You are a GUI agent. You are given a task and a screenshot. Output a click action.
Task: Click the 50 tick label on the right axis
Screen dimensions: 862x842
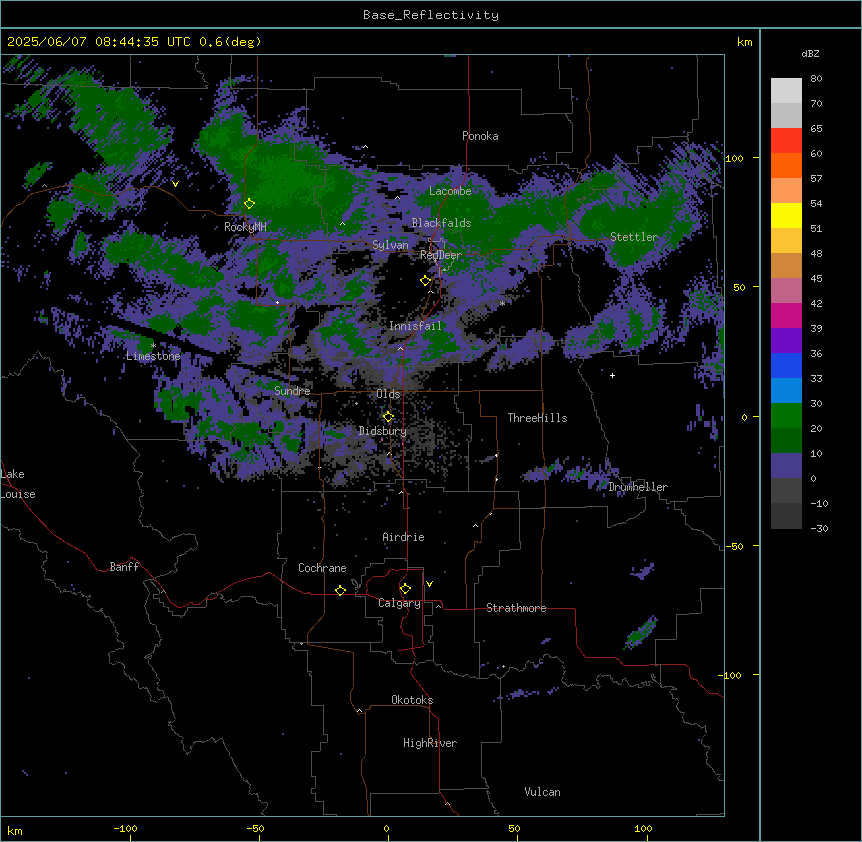coord(739,287)
